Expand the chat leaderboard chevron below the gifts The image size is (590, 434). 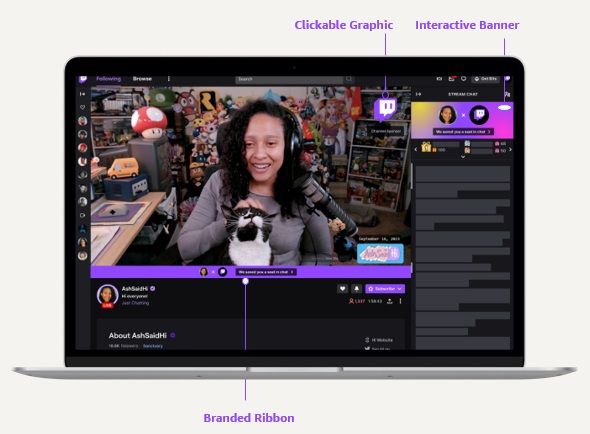point(463,157)
